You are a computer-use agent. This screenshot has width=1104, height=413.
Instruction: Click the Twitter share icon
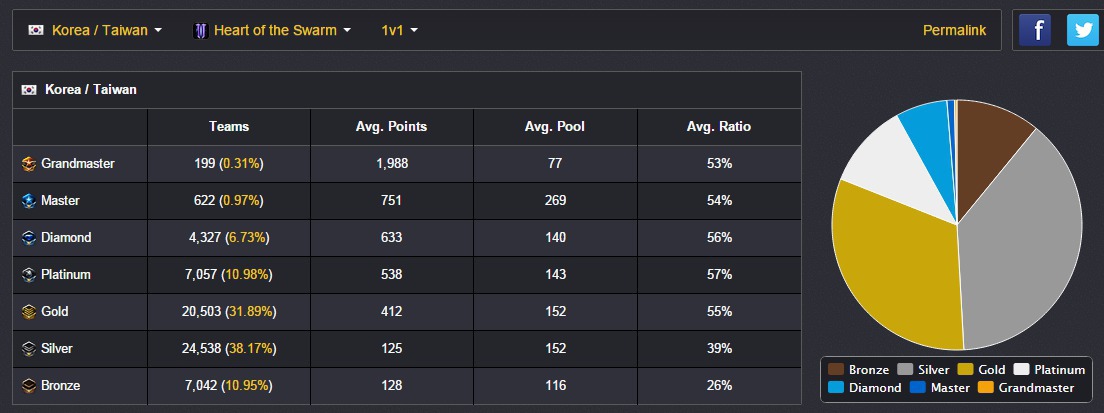[1082, 30]
